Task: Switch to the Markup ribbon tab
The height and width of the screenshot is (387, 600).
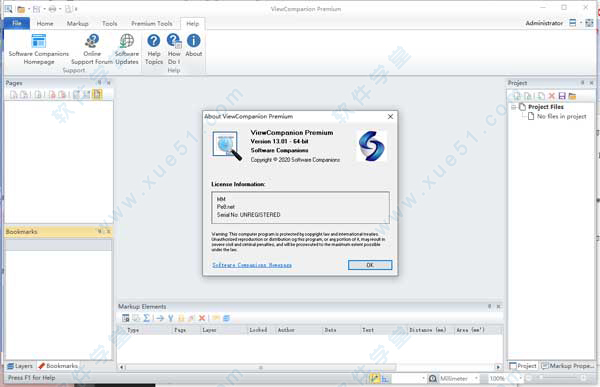Action: coord(77,23)
